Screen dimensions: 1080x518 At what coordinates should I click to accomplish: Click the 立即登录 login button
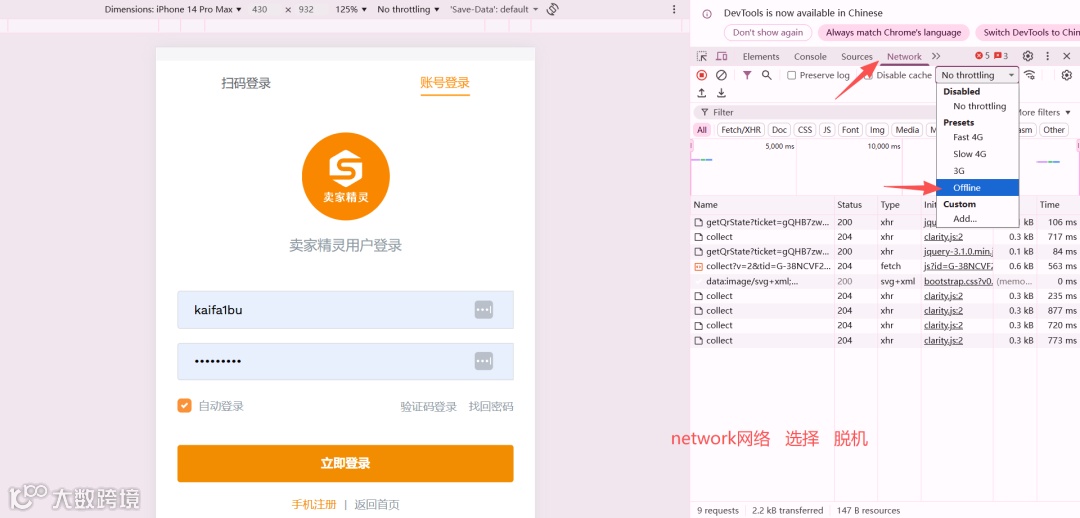click(345, 464)
